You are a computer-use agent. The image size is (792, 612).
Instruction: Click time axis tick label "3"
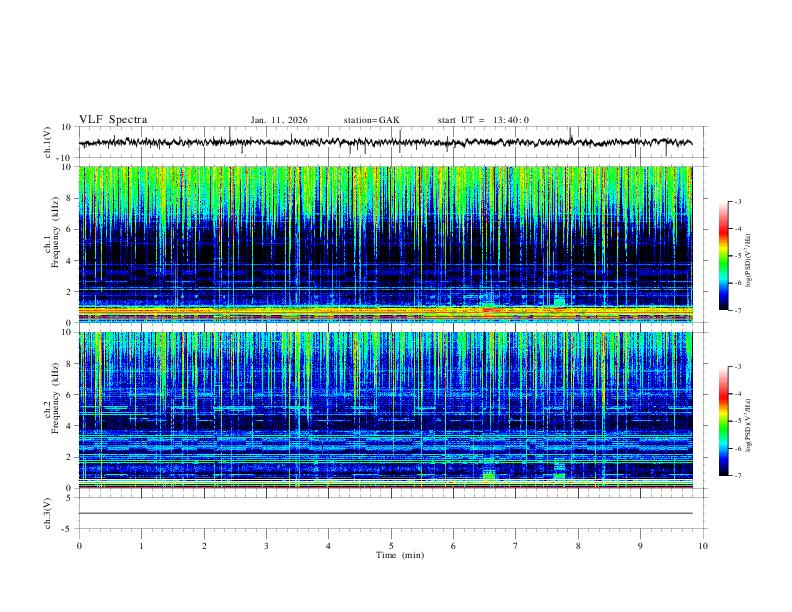coord(266,546)
